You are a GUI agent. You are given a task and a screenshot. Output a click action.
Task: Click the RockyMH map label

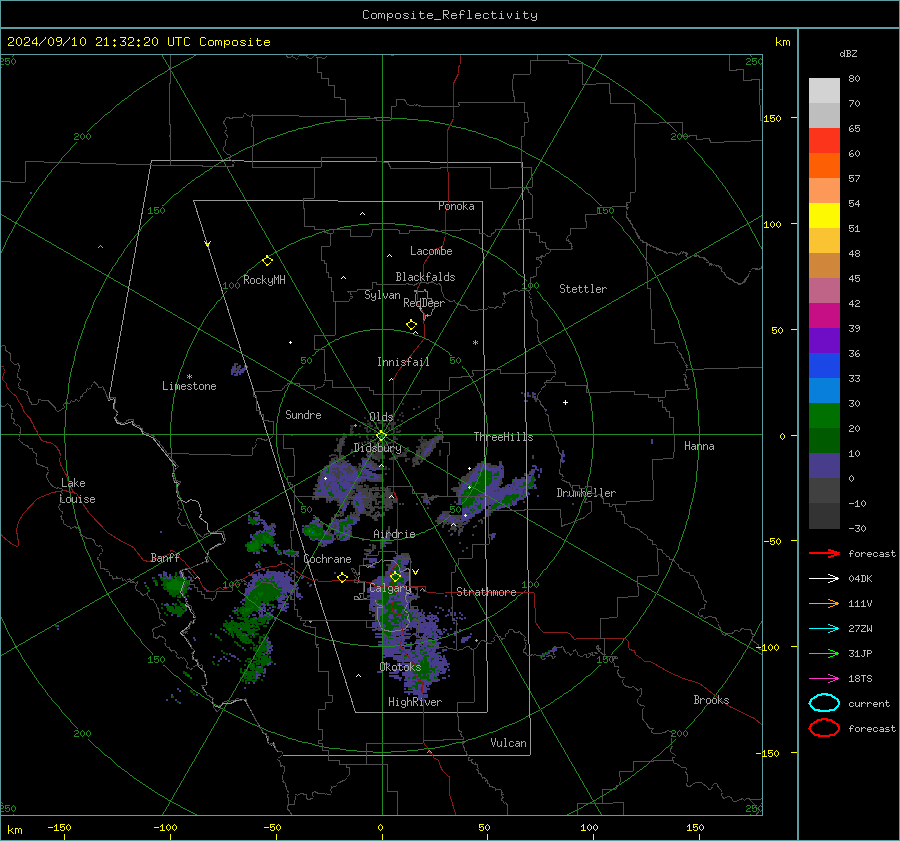point(264,280)
